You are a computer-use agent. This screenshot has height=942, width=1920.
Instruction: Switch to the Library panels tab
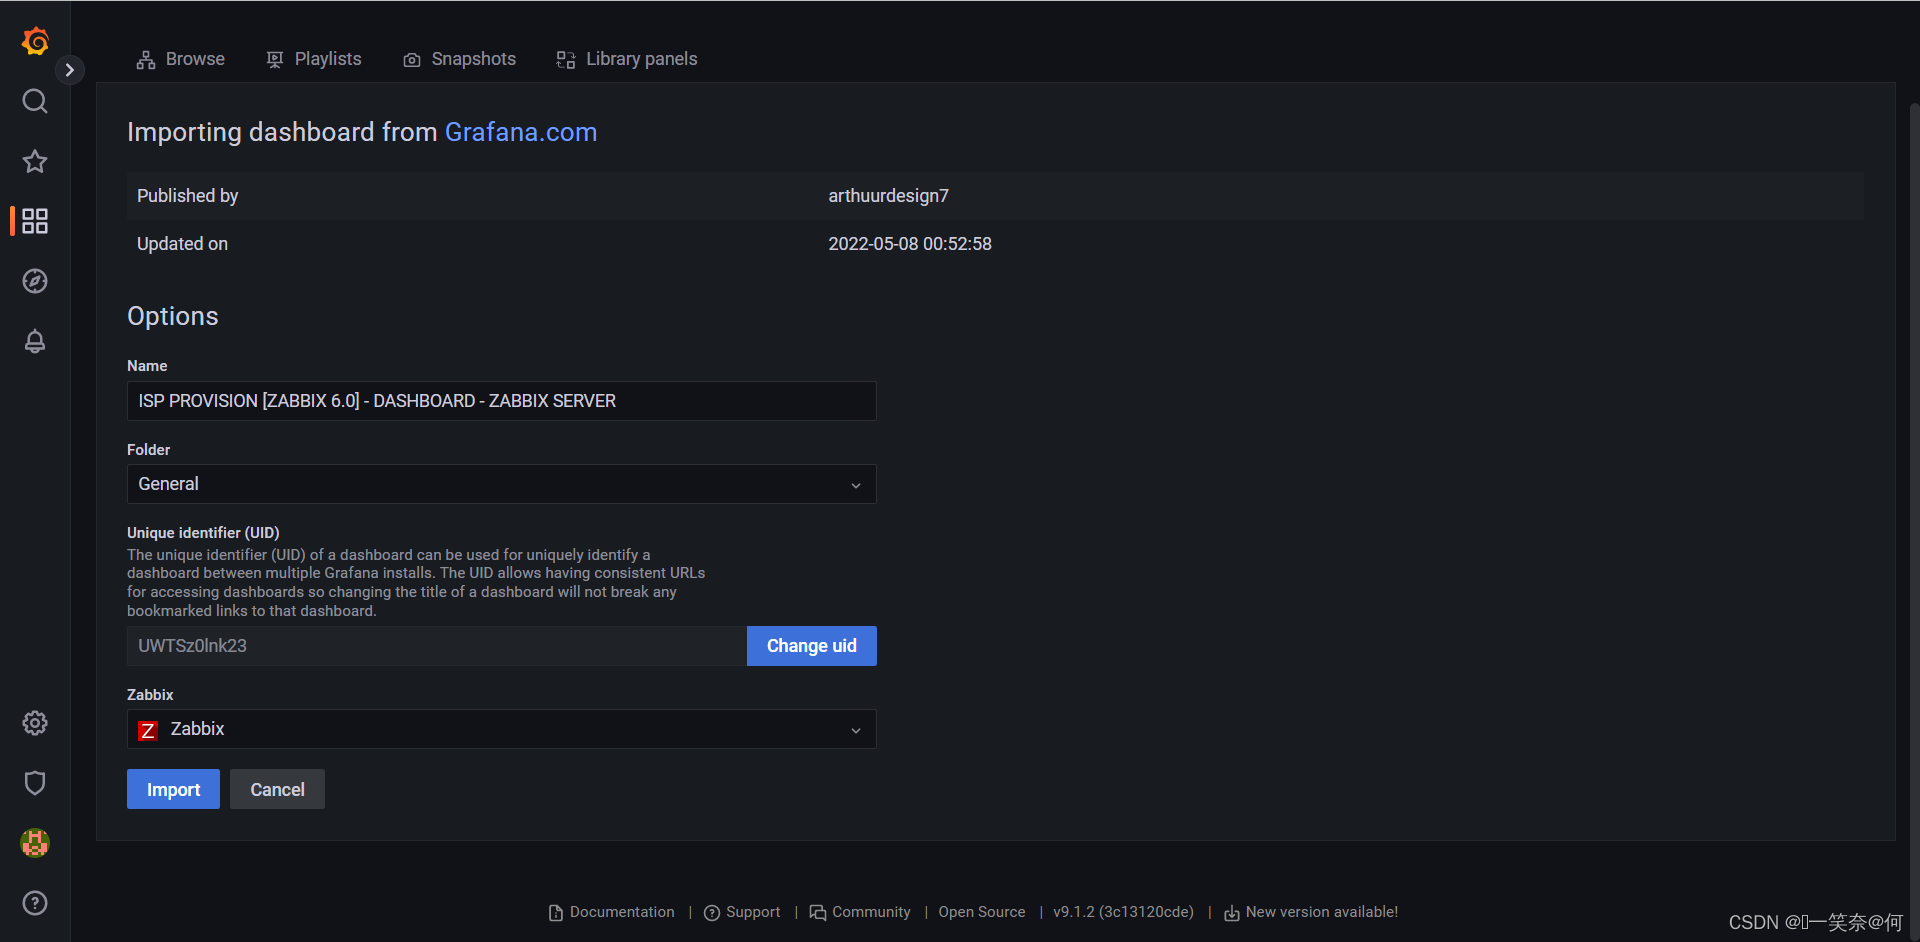coord(627,59)
